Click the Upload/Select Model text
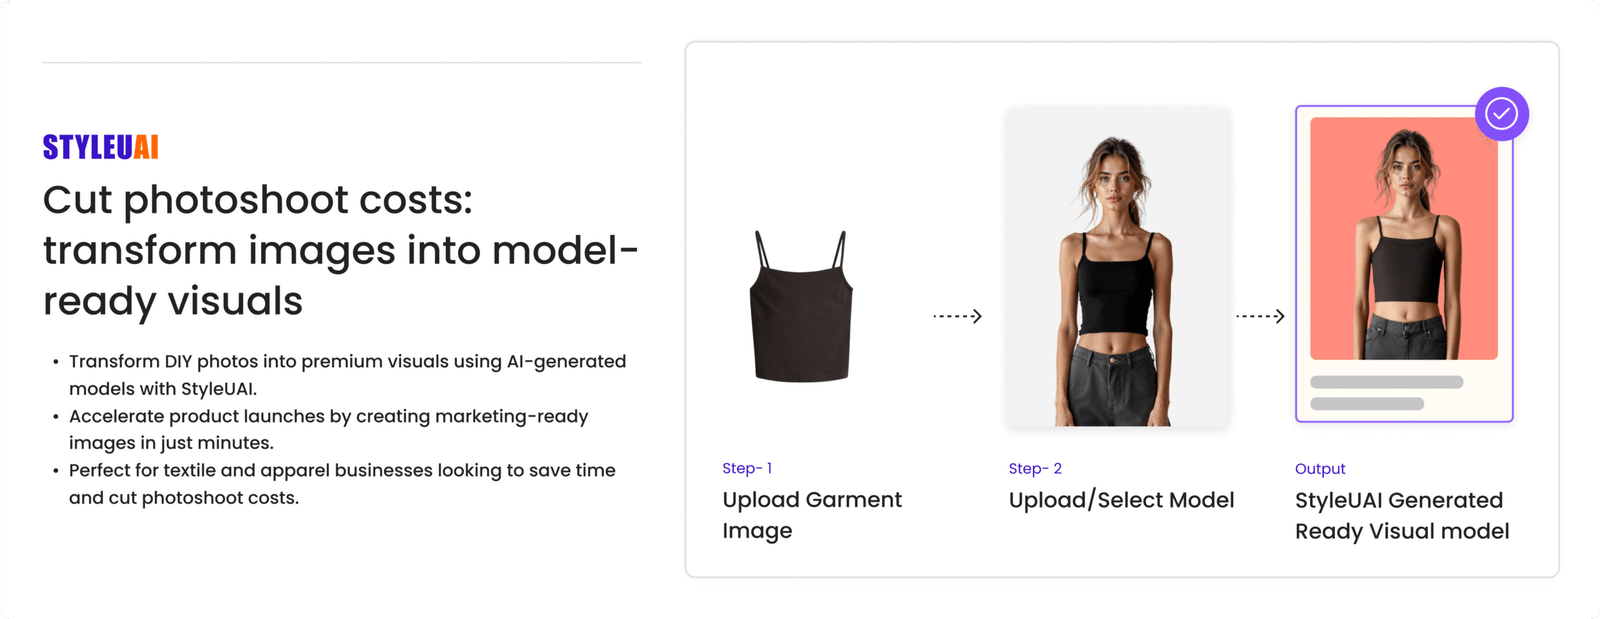 (x=1121, y=500)
